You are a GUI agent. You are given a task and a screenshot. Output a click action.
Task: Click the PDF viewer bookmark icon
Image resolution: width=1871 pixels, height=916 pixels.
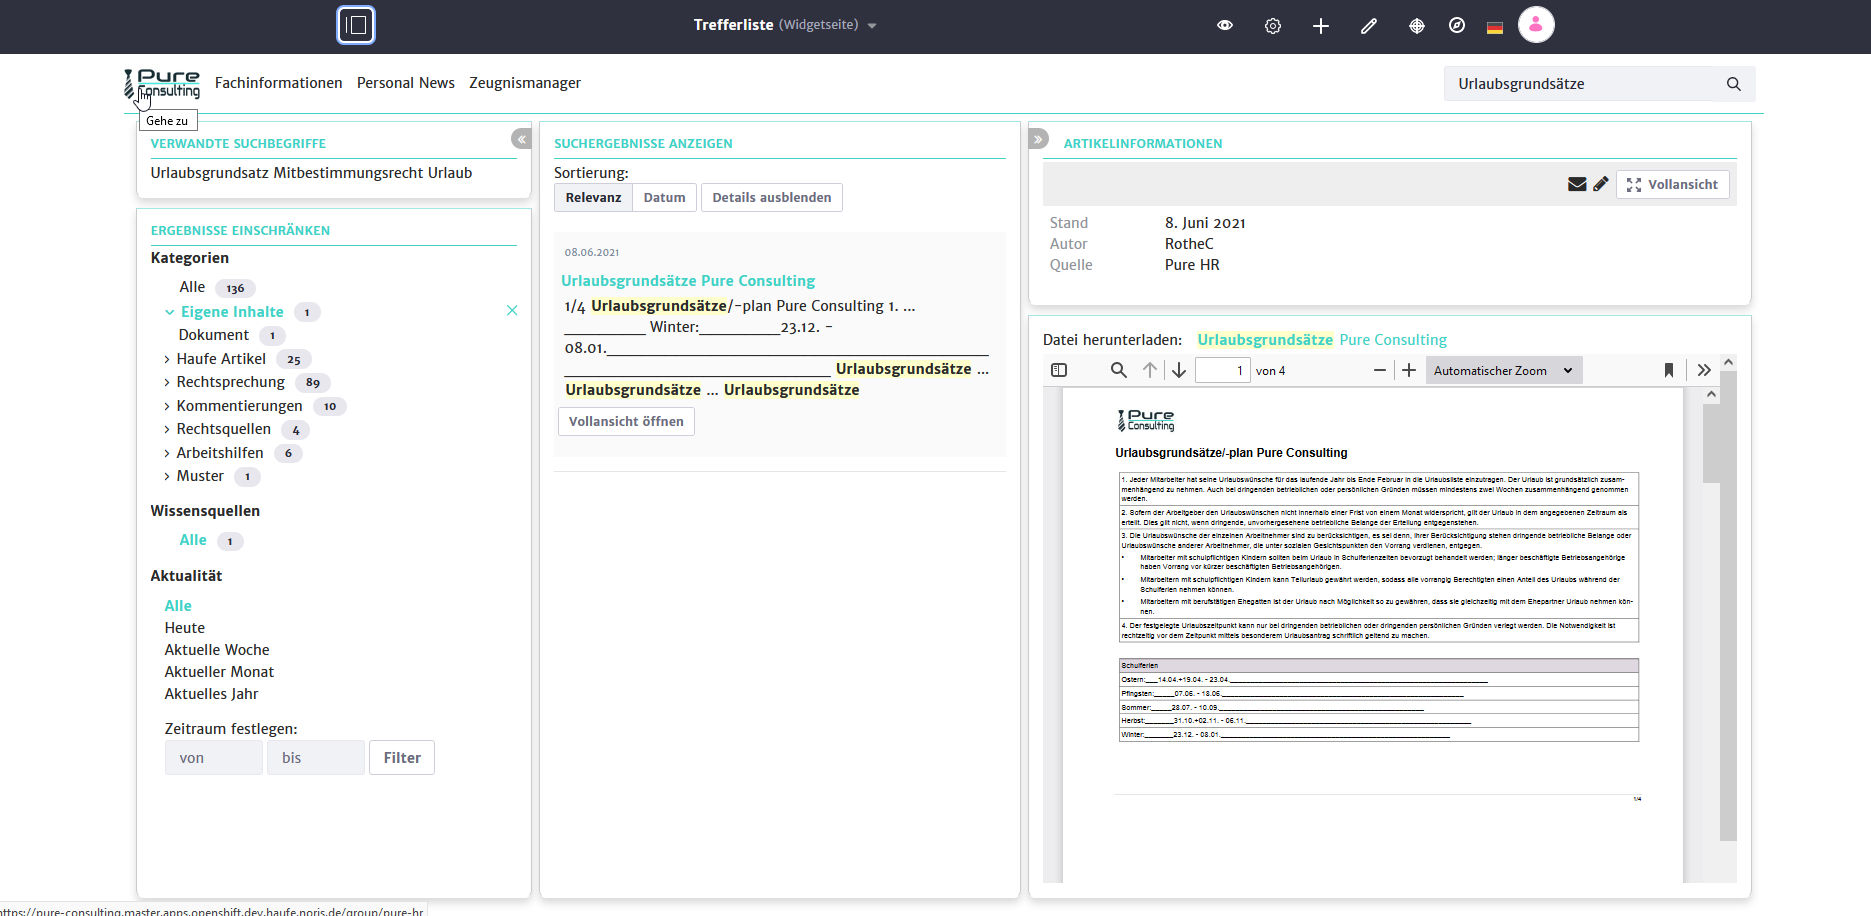click(x=1668, y=371)
